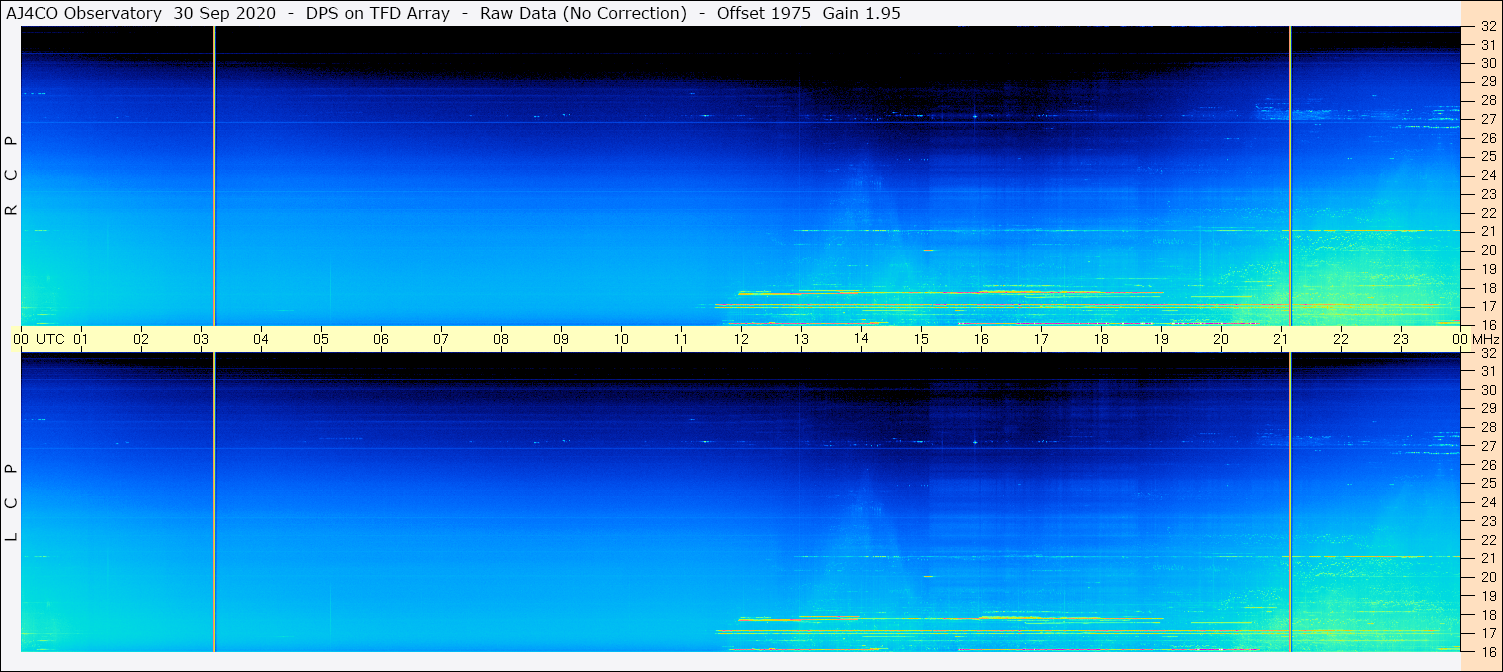This screenshot has height=672, width=1503.
Task: Pick the 17 hour label on time axis
Action: pos(1041,339)
